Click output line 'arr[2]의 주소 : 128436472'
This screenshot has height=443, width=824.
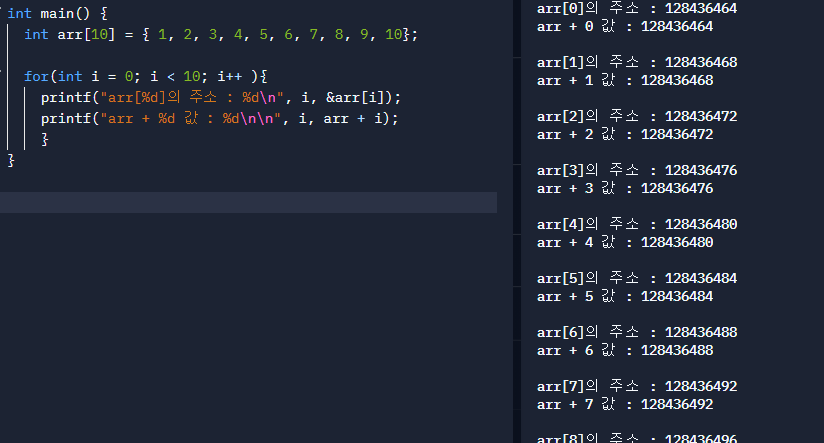tap(637, 116)
